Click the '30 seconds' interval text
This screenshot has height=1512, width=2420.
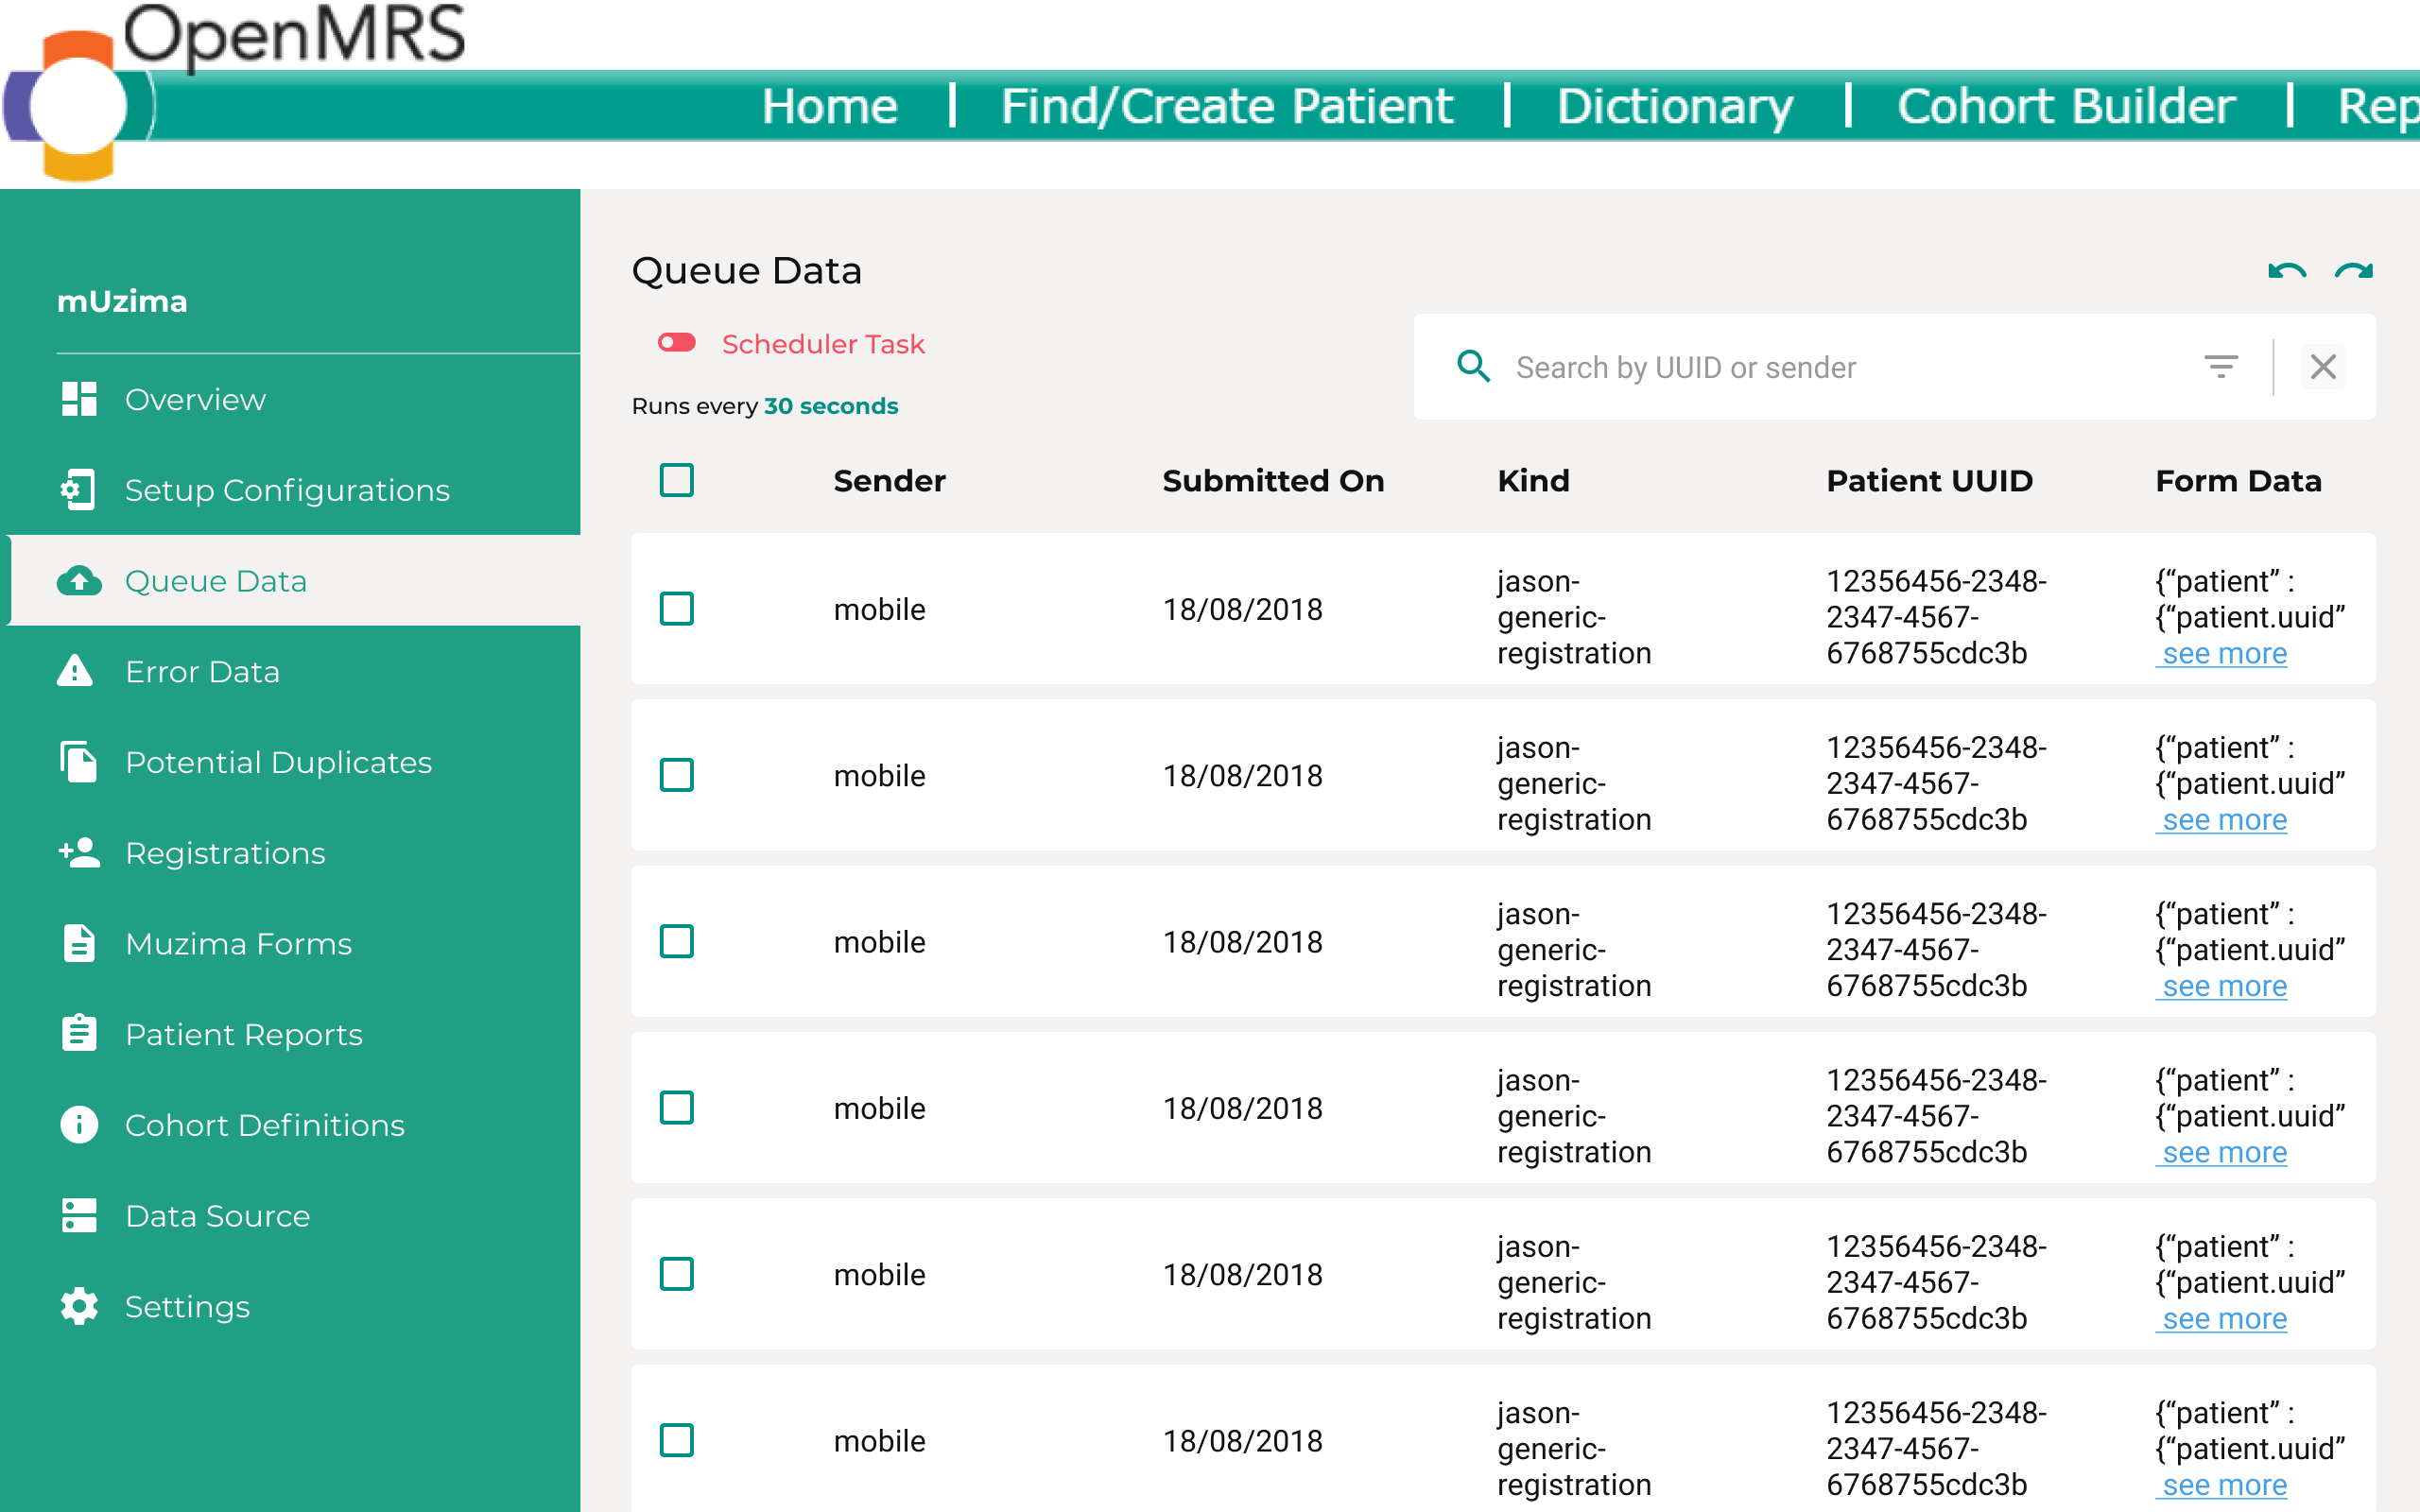tap(831, 406)
